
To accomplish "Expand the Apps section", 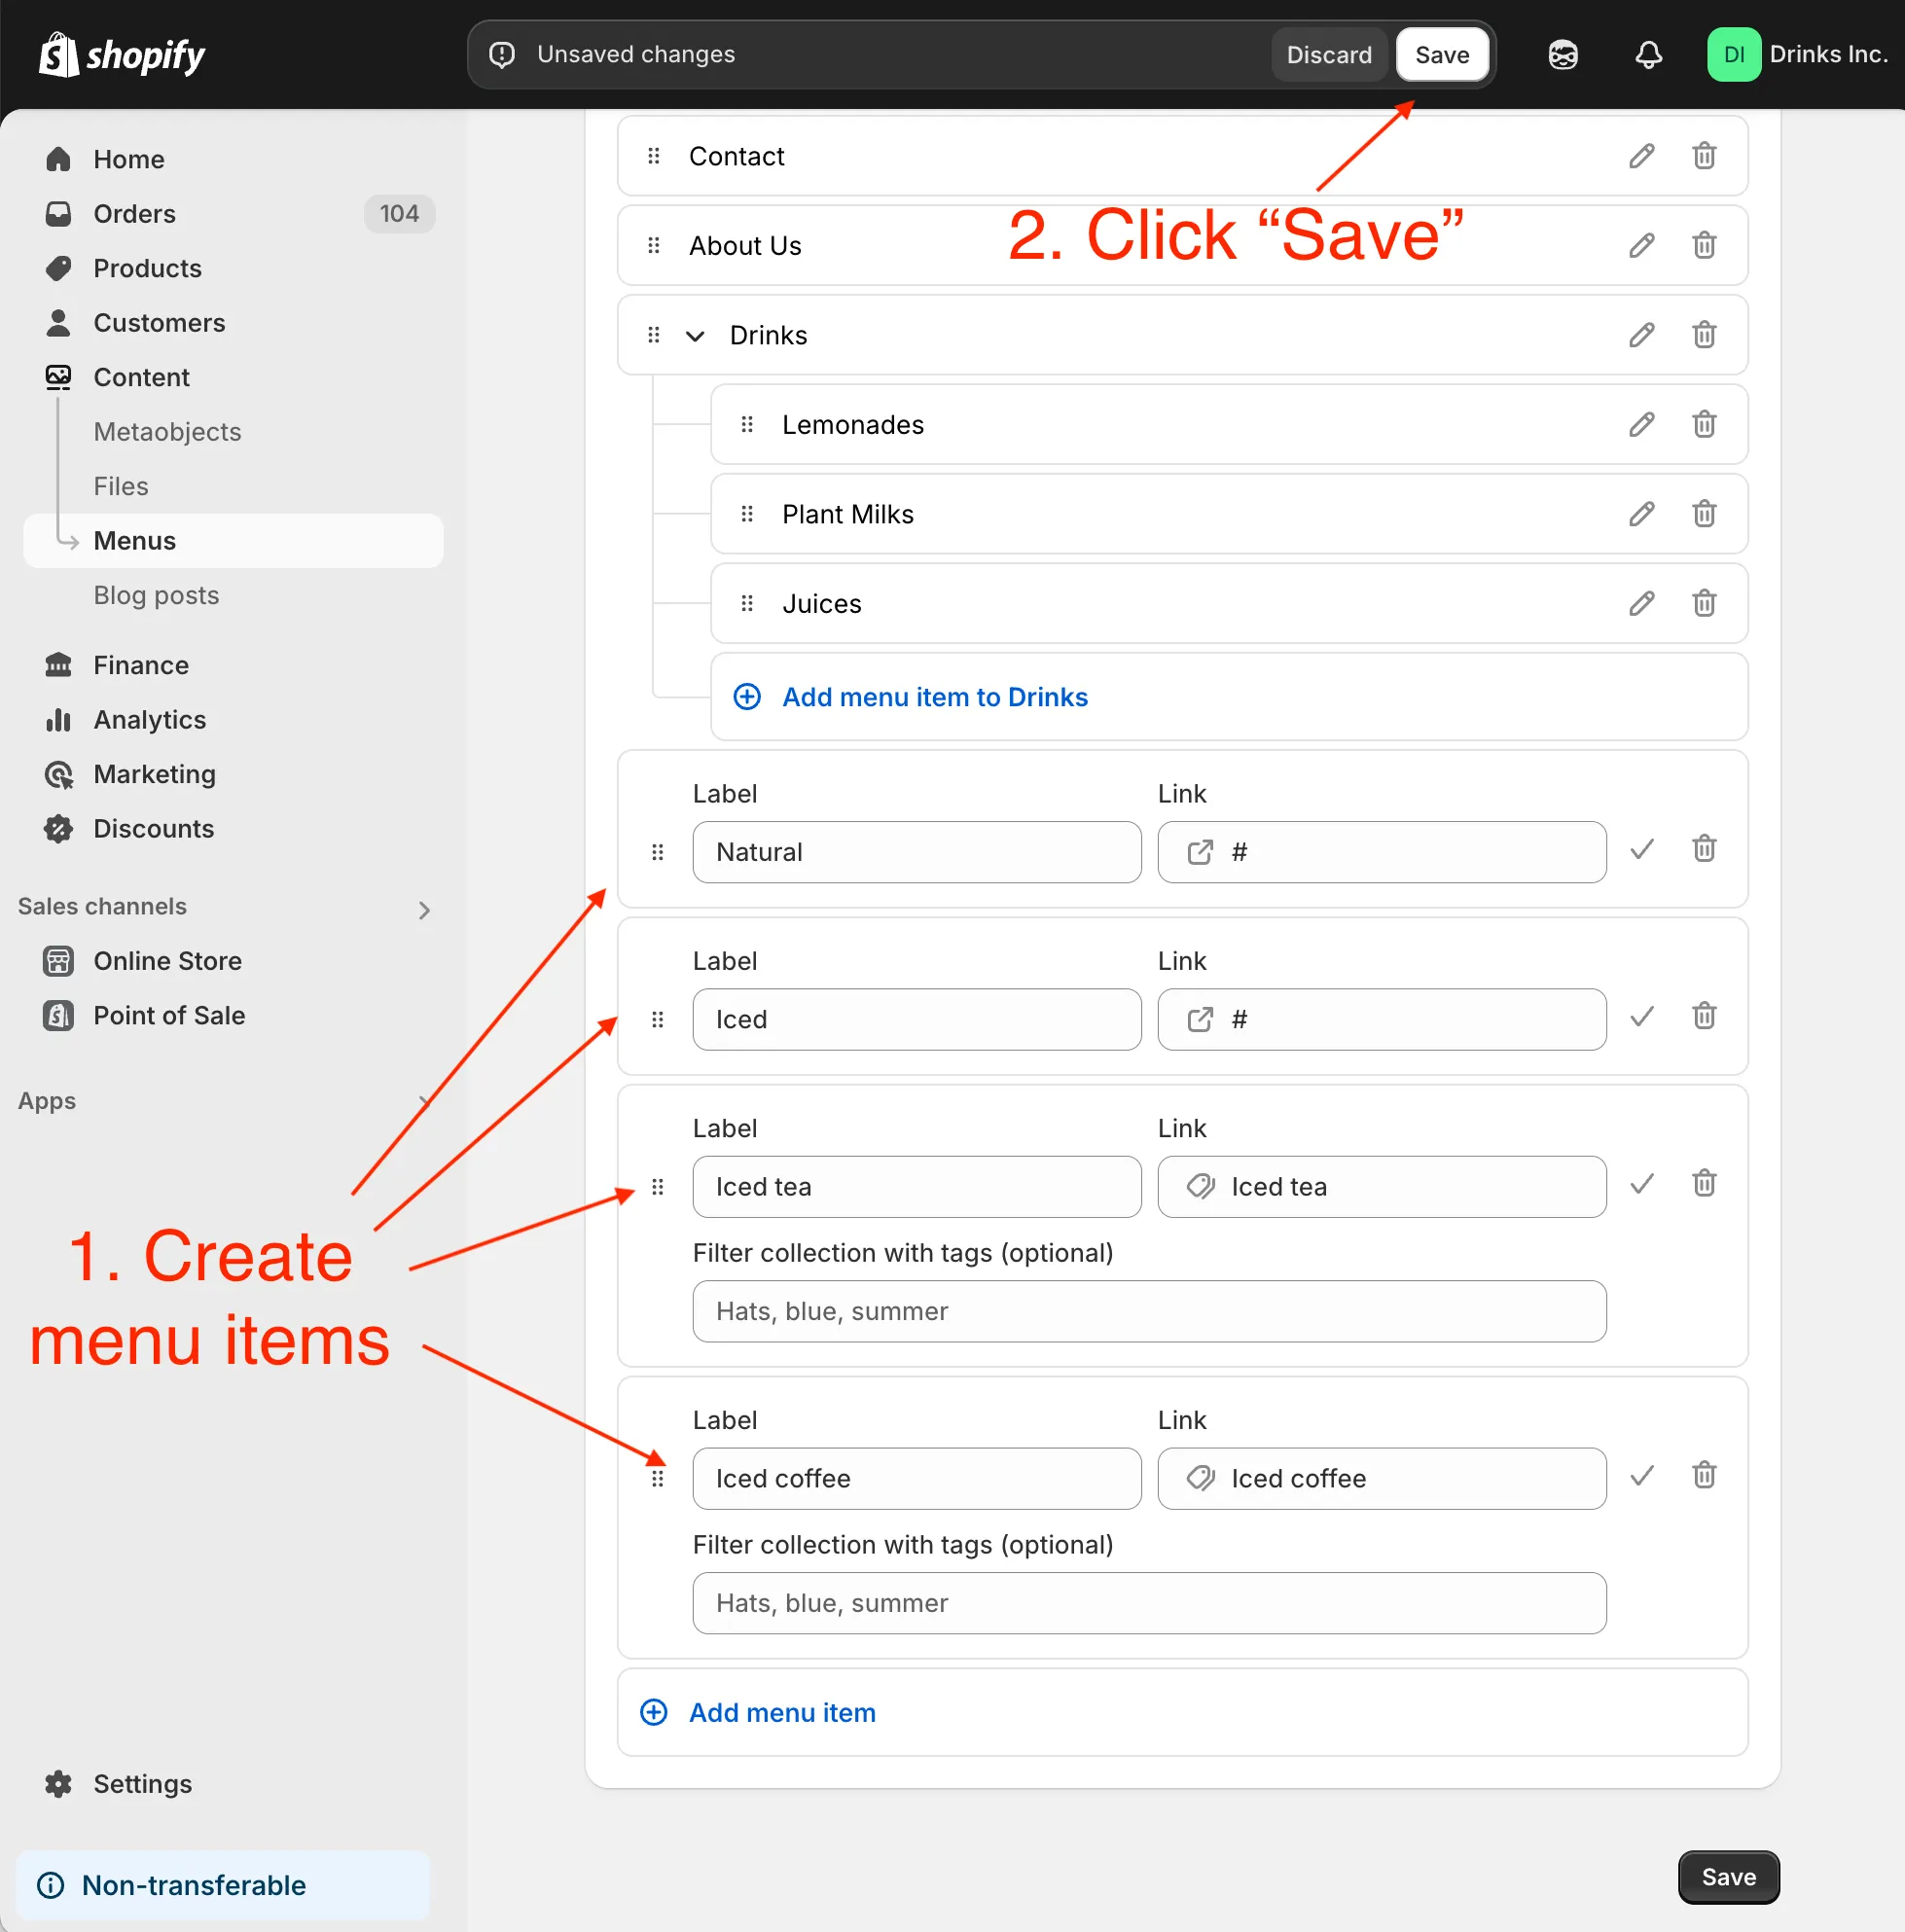I will point(424,1101).
